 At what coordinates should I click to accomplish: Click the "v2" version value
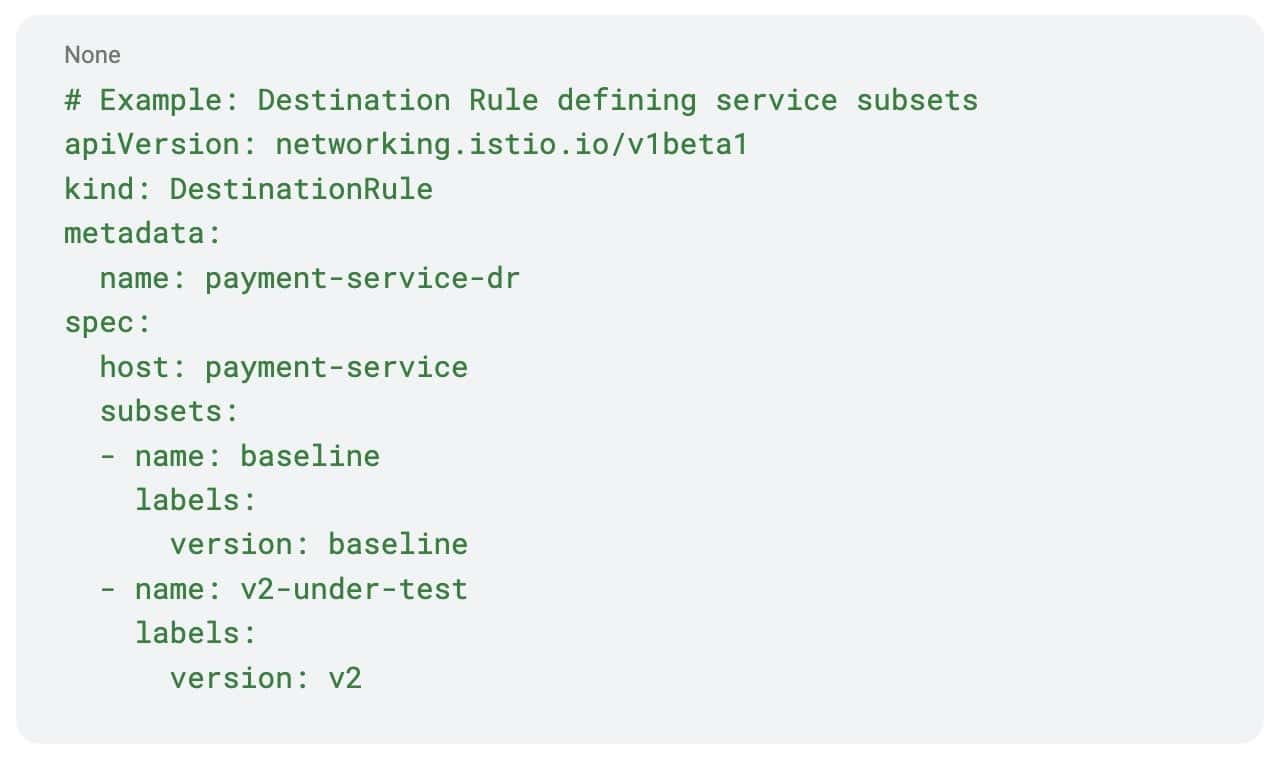click(x=345, y=678)
